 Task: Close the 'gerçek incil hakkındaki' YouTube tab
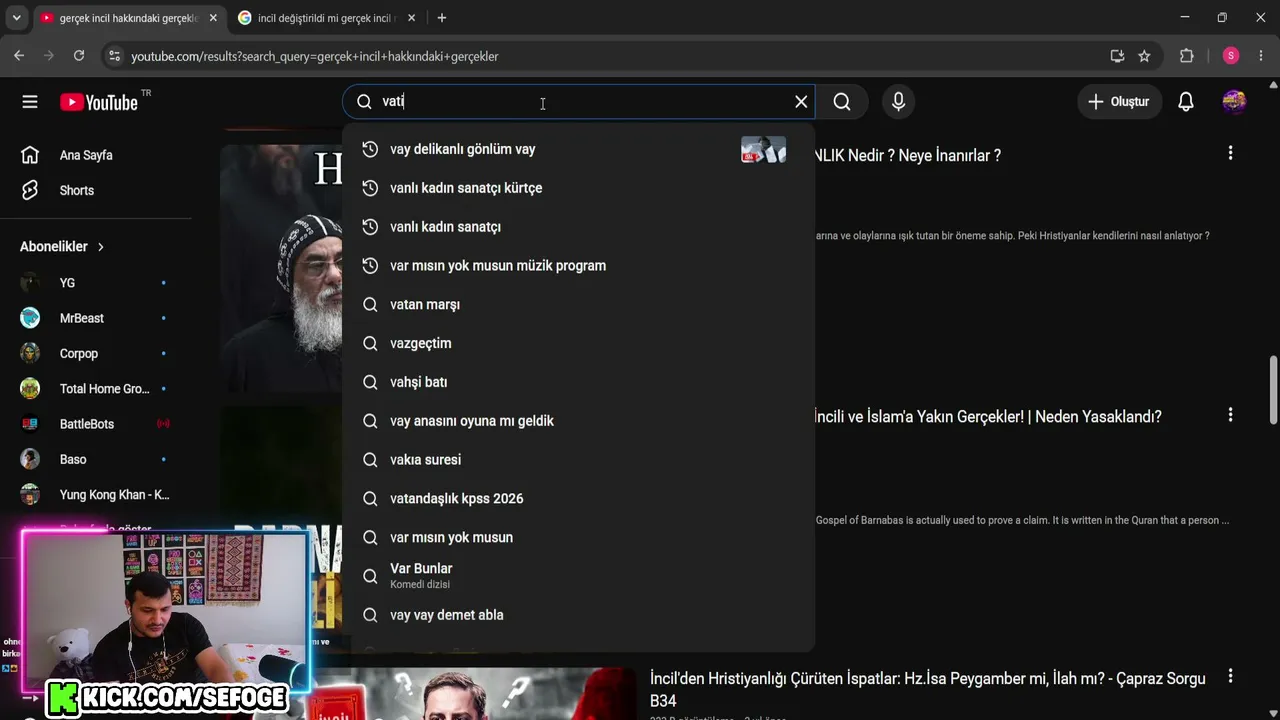(x=213, y=18)
